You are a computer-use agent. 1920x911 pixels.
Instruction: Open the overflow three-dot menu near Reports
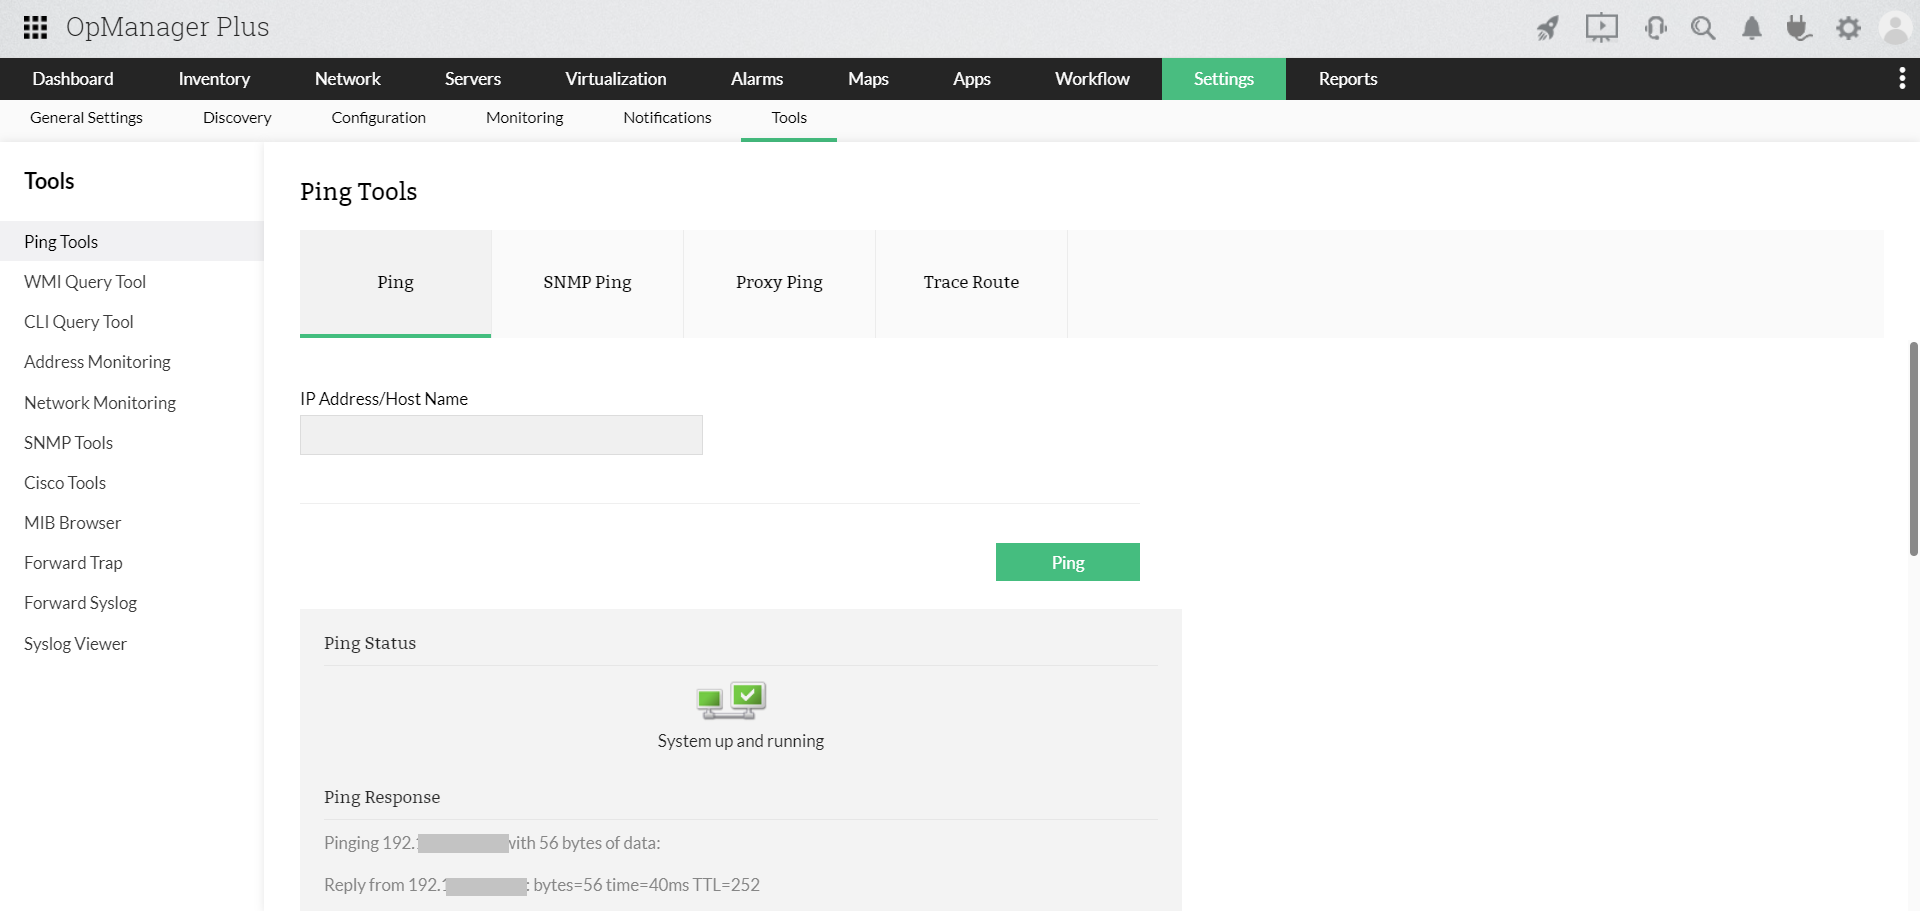1901,78
